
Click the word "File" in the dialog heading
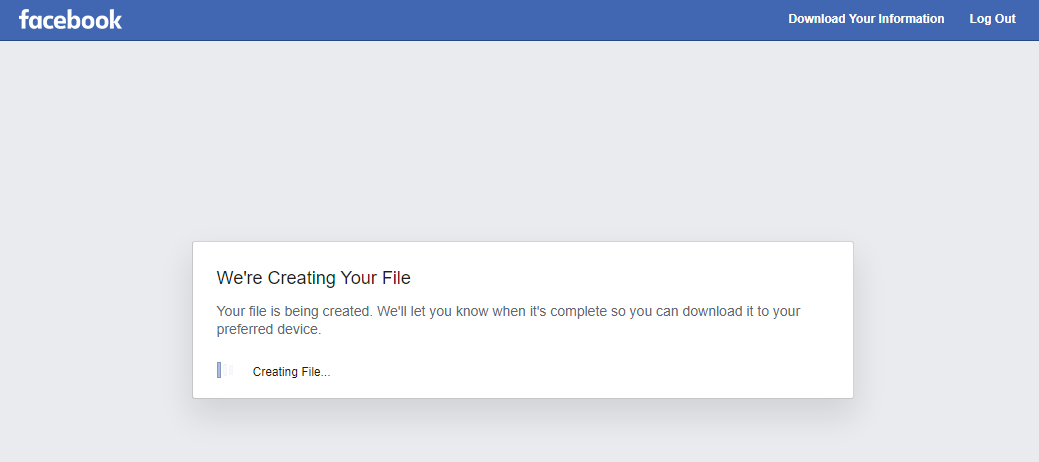394,278
